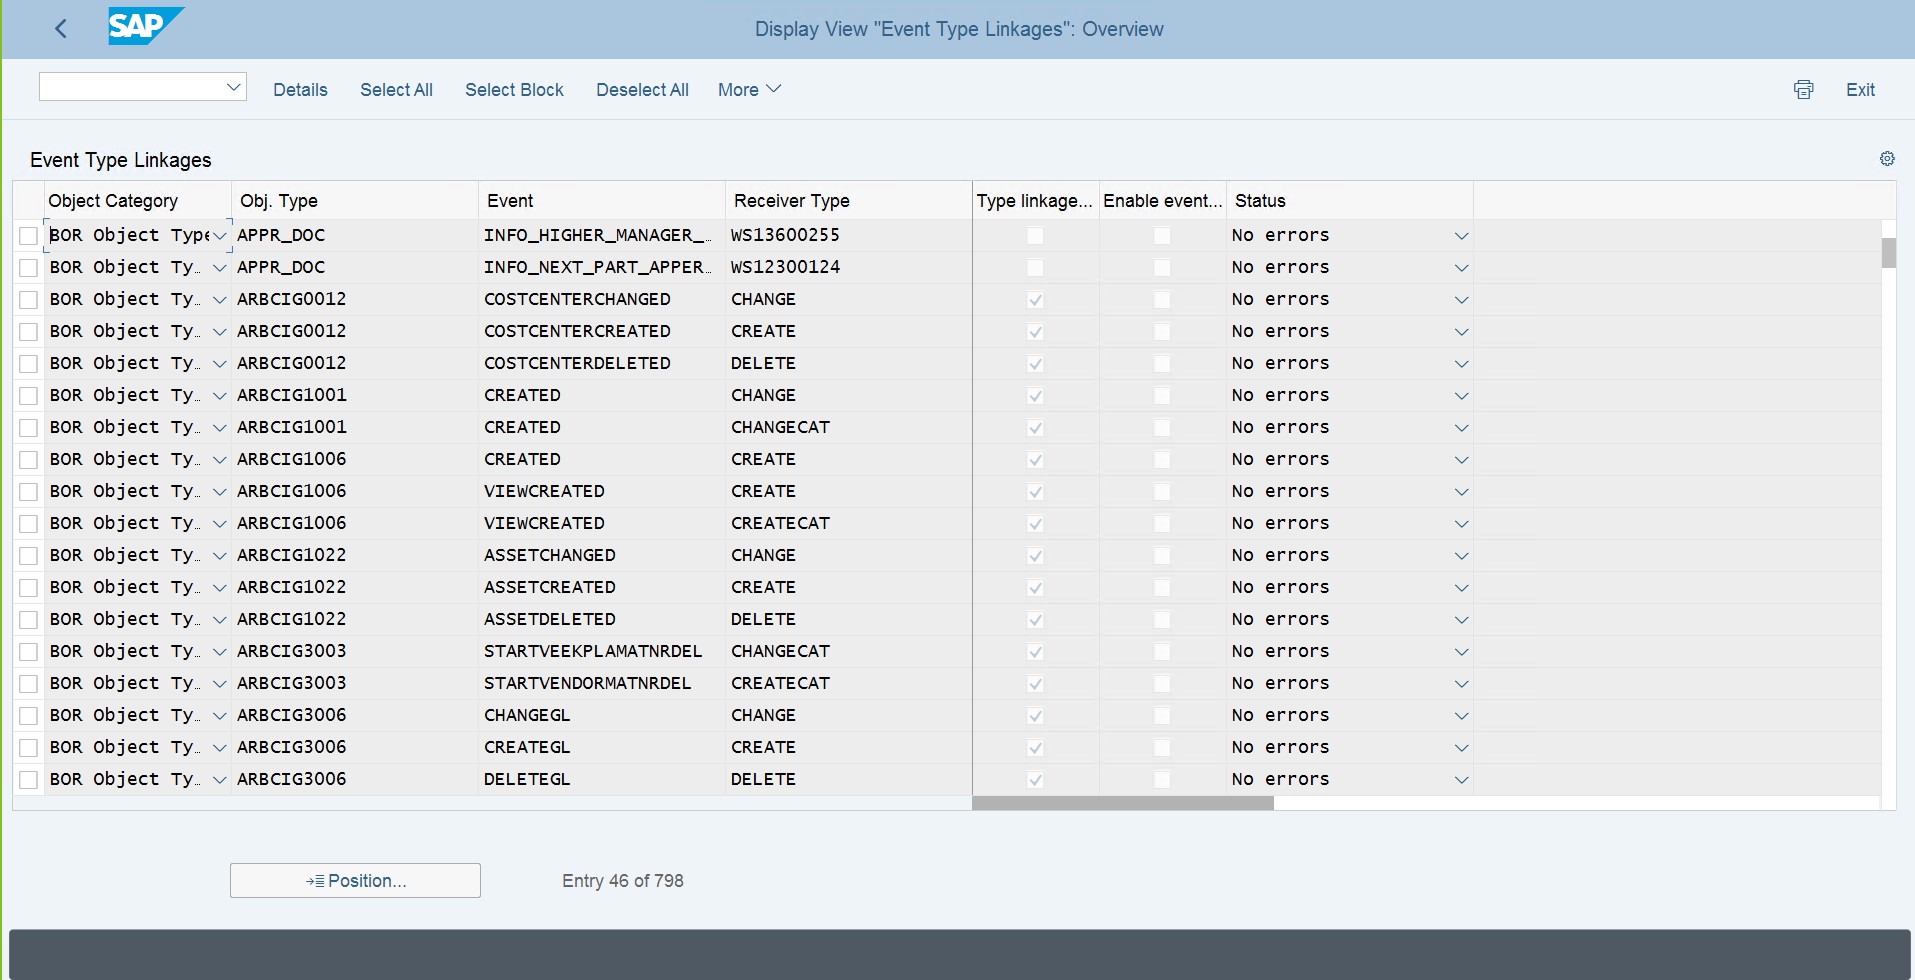The height and width of the screenshot is (980, 1915).
Task: Toggle Type linkage checkbox for COSTCENTERCHANGED row
Action: [1036, 300]
